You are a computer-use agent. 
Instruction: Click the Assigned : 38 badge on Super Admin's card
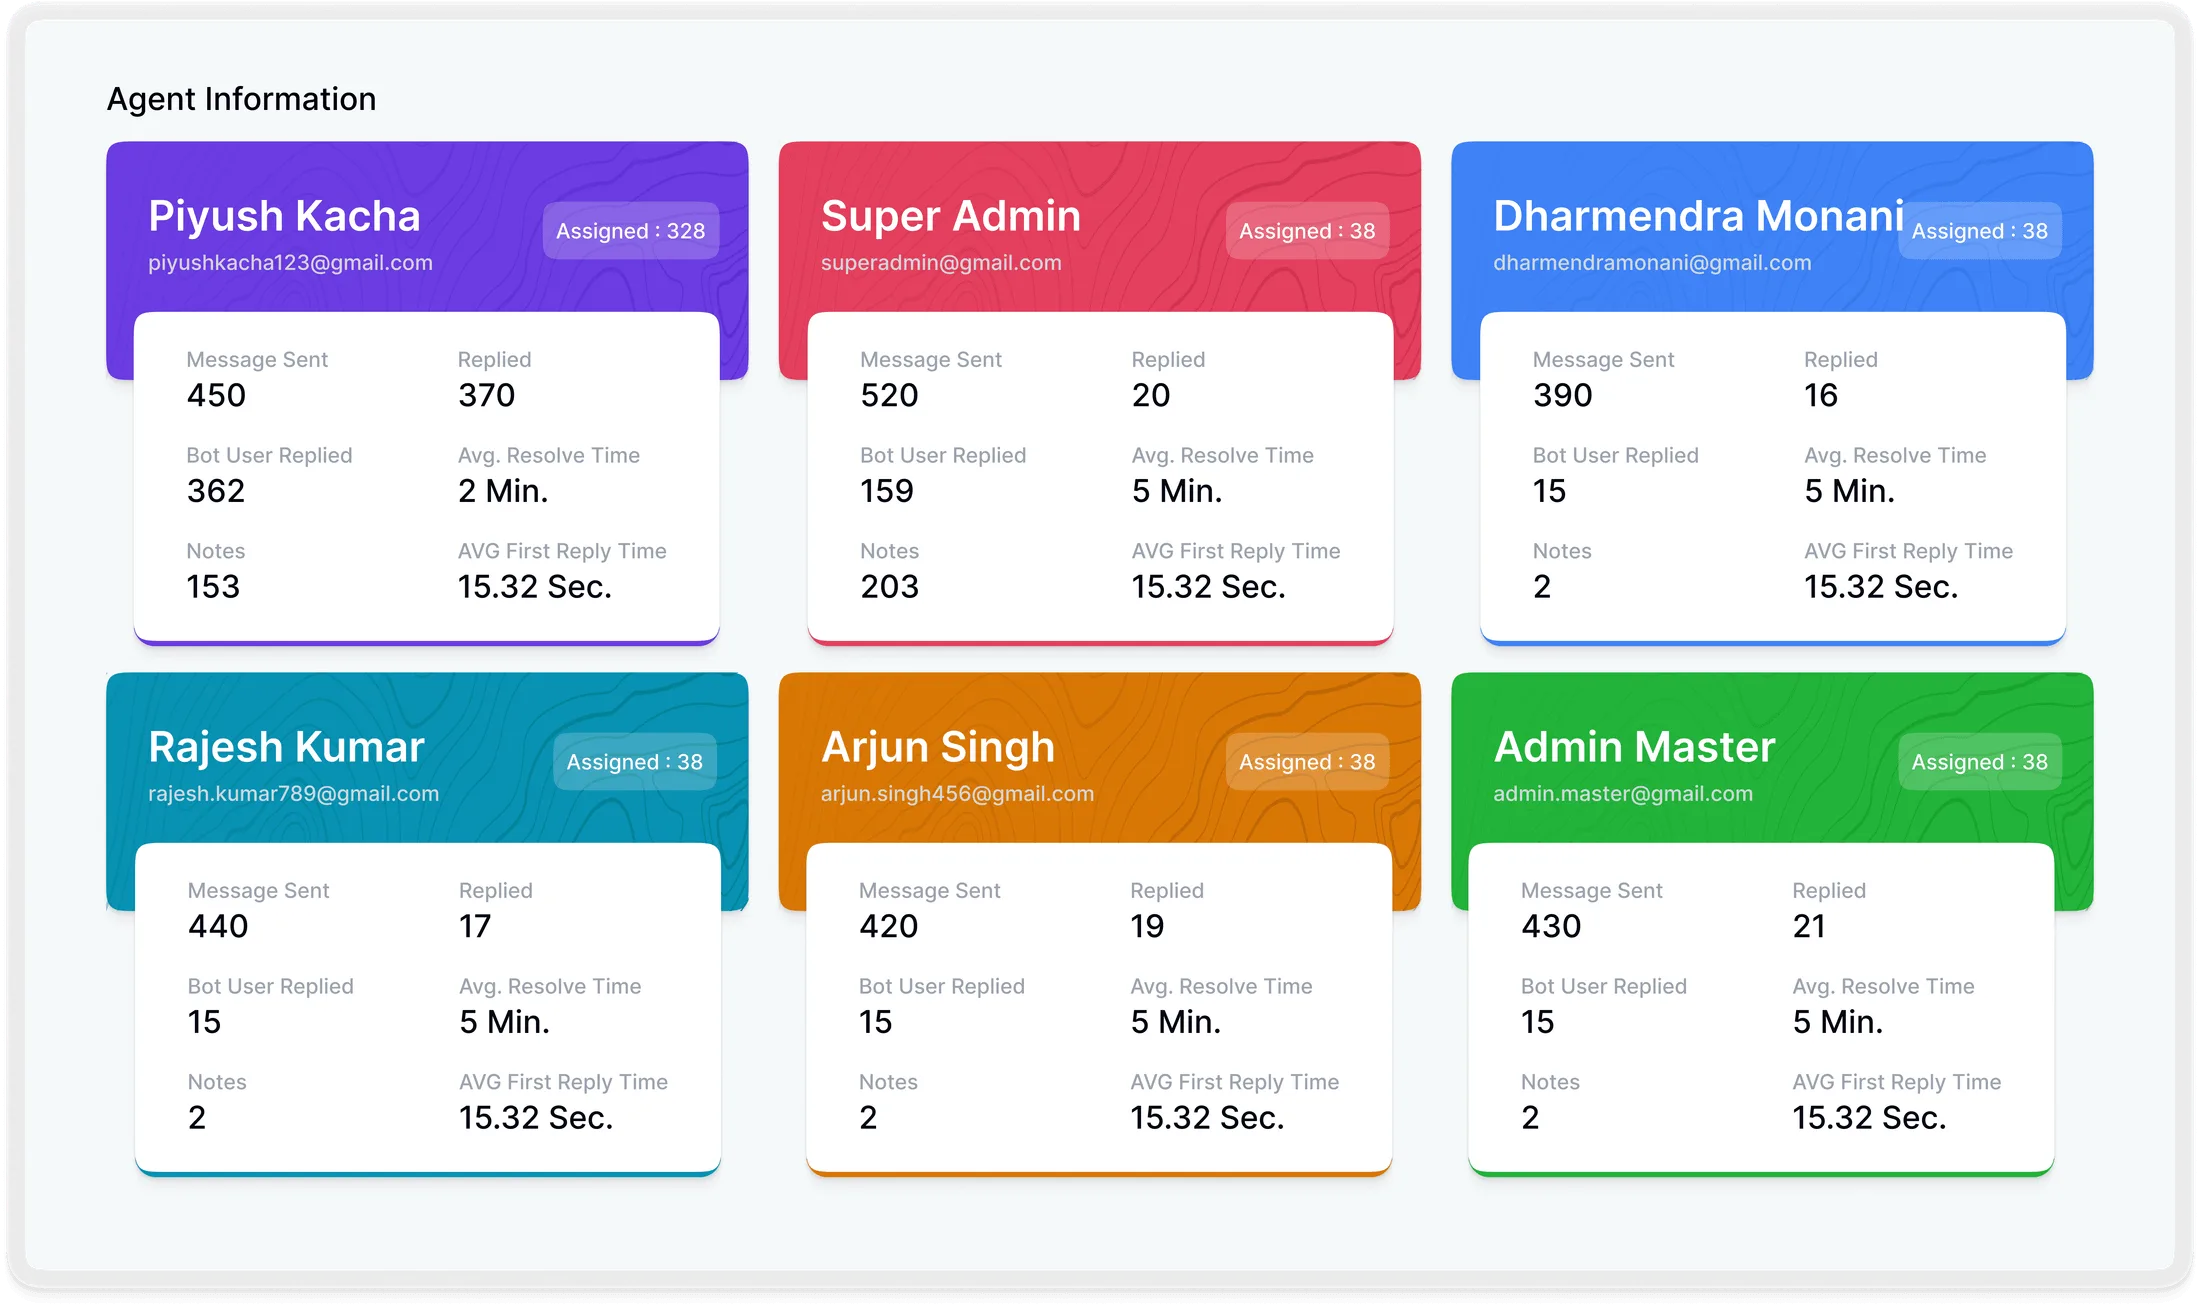click(x=1306, y=230)
